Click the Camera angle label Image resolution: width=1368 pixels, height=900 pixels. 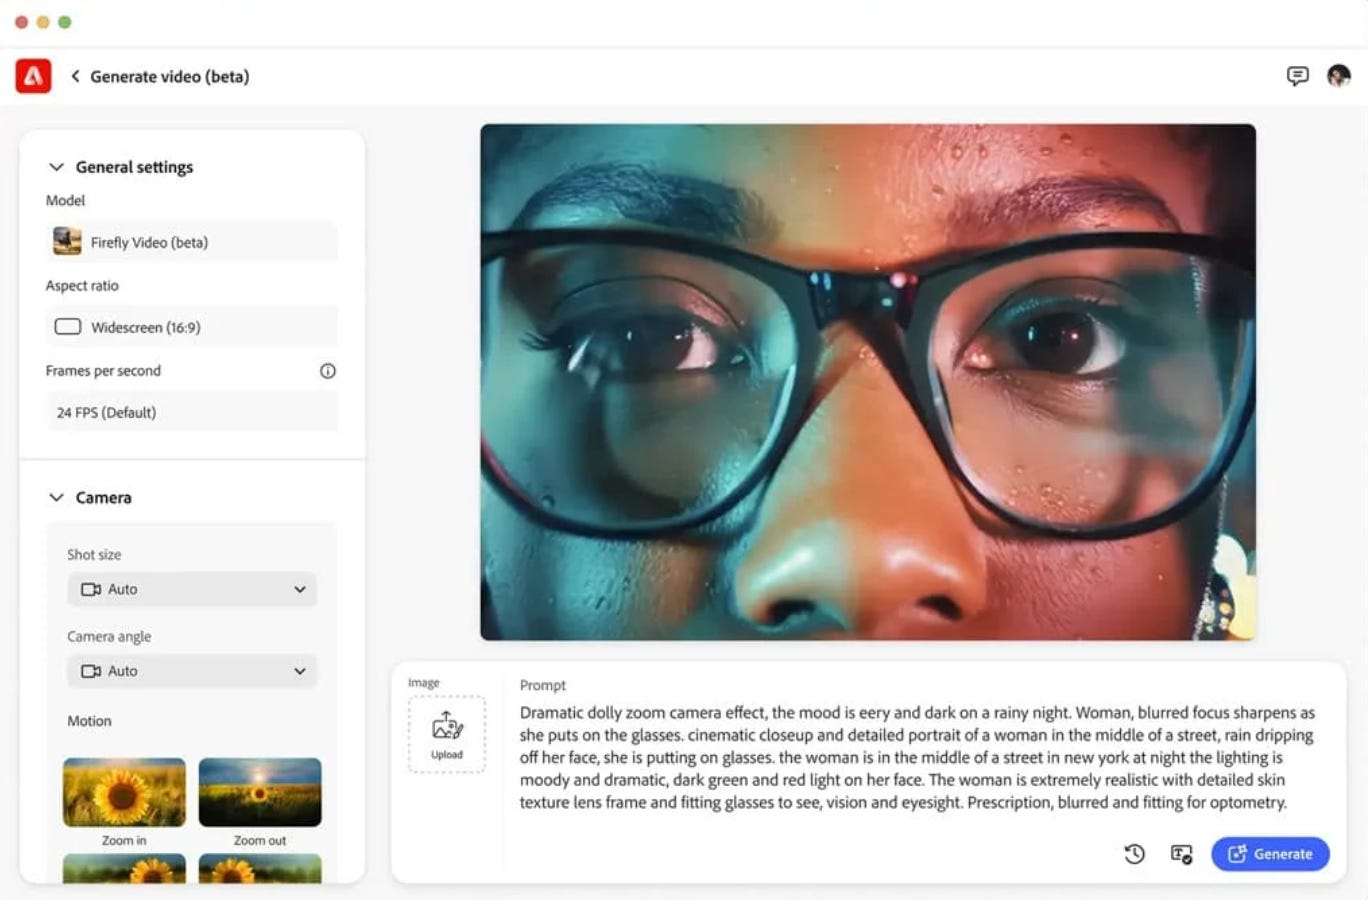click(109, 637)
